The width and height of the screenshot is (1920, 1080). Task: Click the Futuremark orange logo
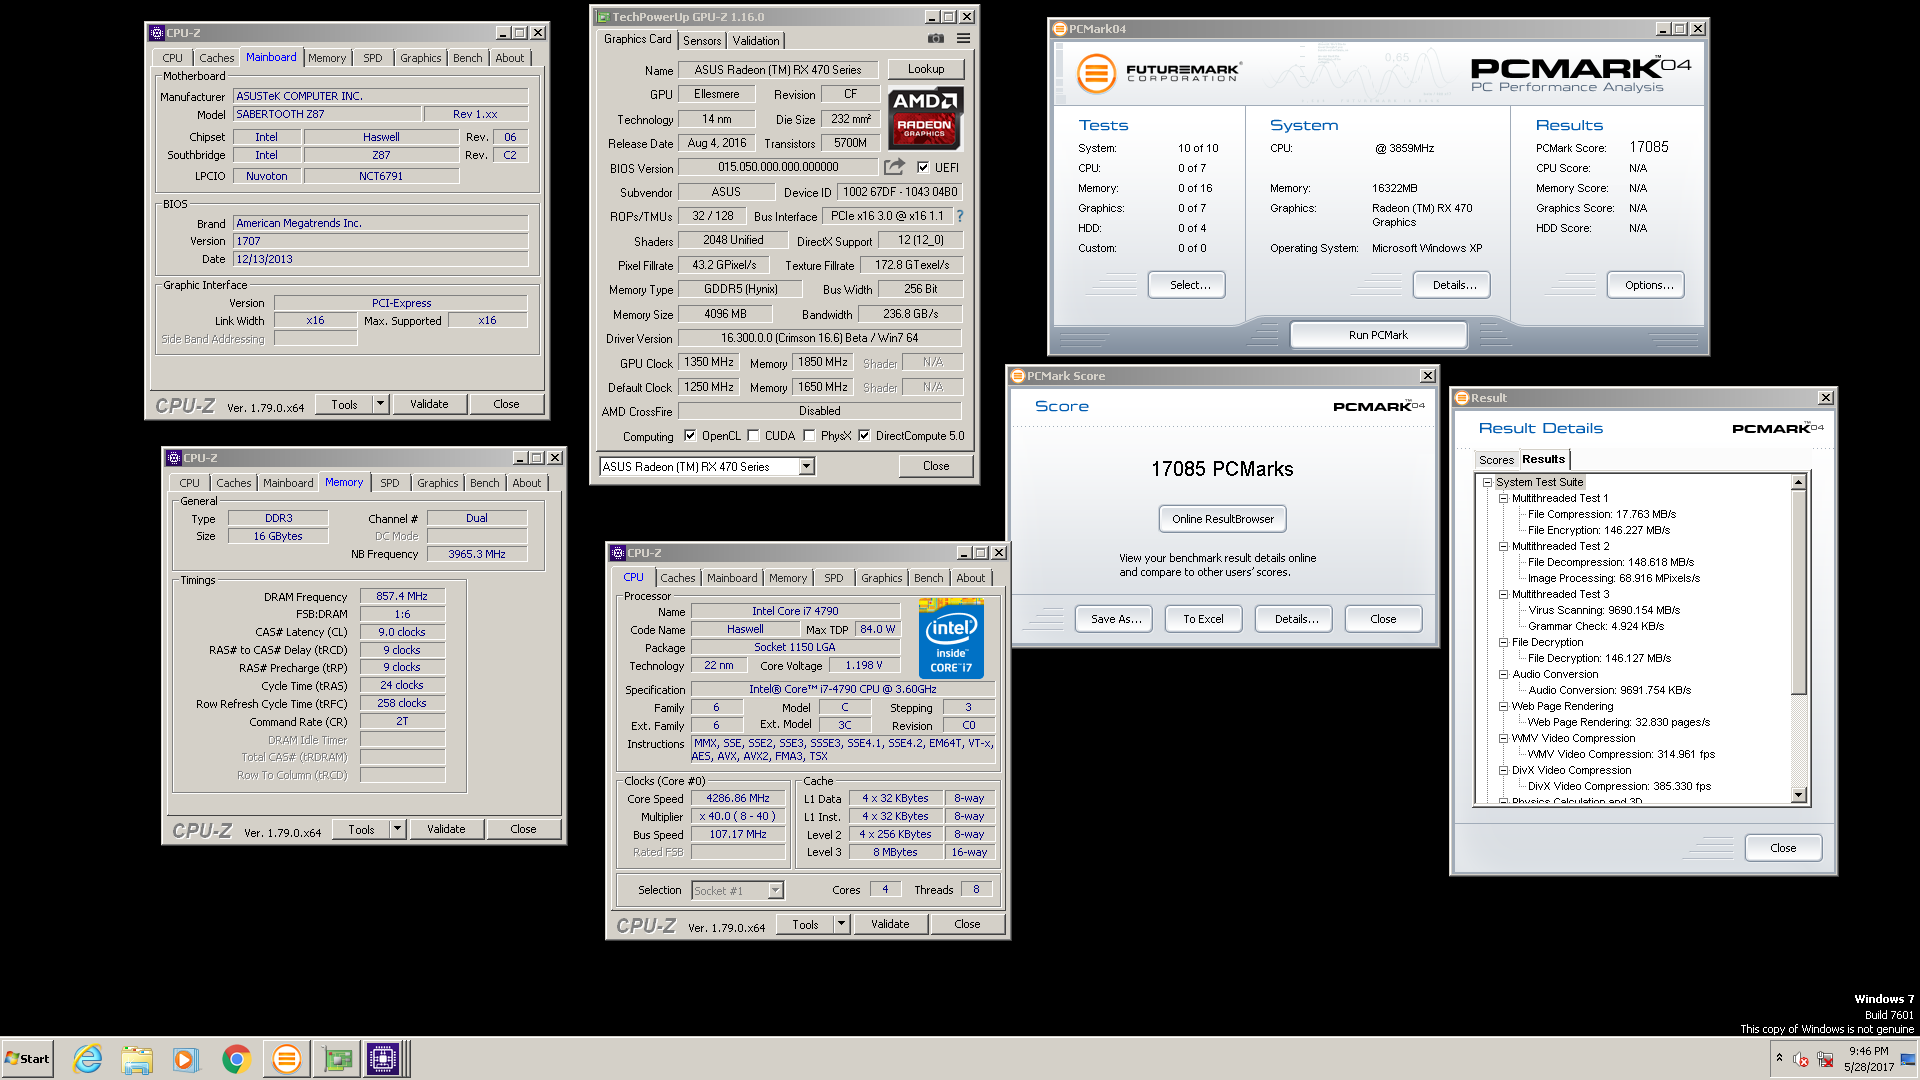click(1096, 74)
